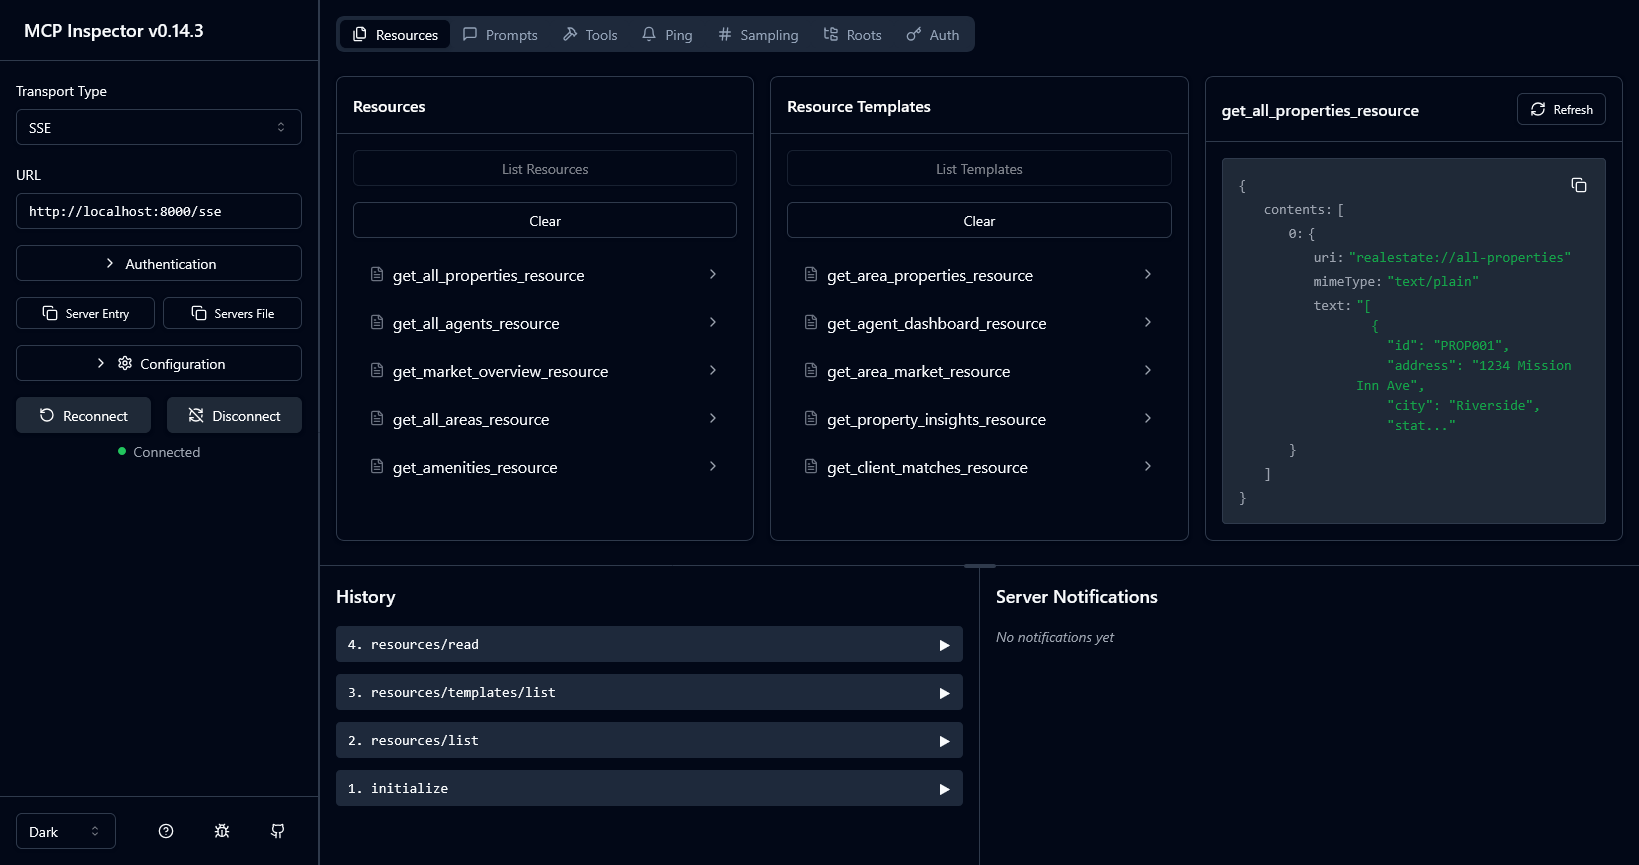Click the panel resize handle above History
Viewport: 1639px width, 865px height.
click(980, 566)
